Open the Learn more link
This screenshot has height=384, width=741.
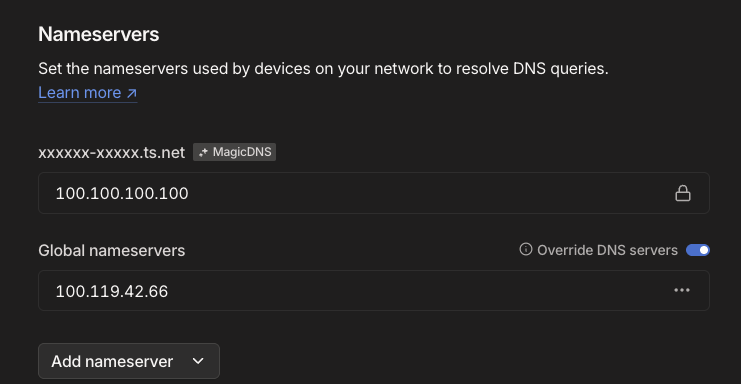point(87,93)
